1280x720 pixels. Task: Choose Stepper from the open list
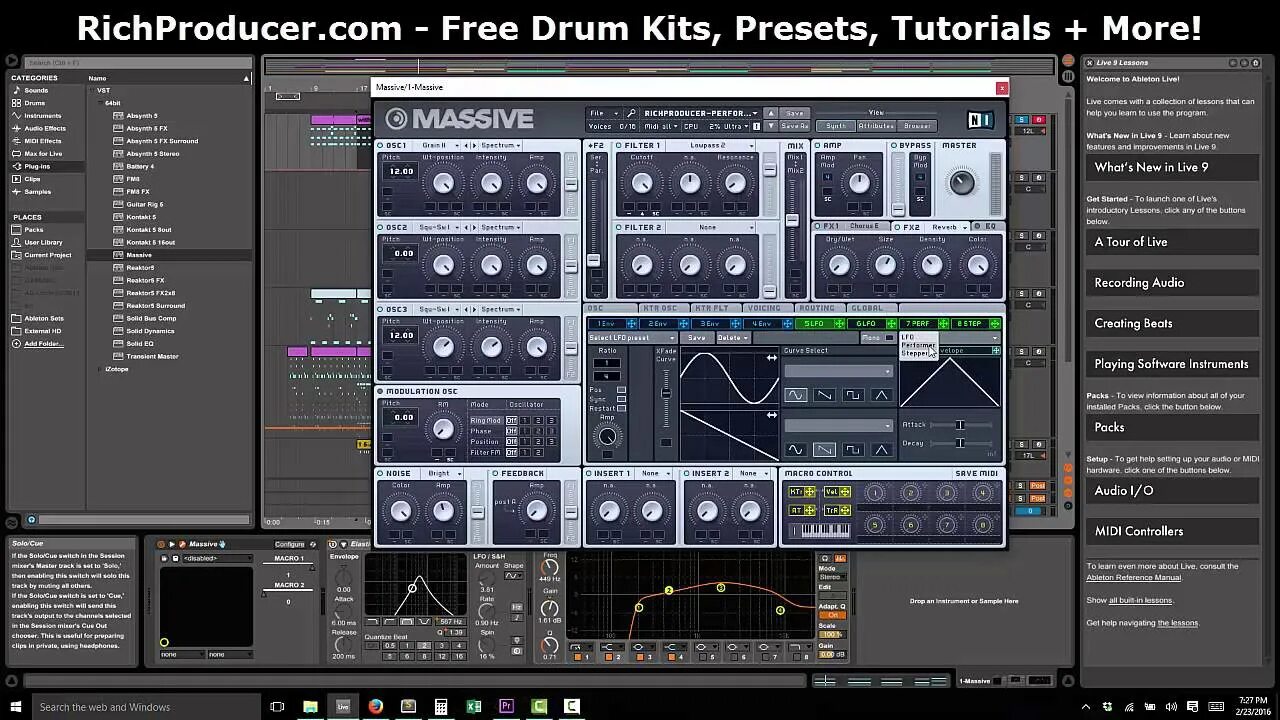tap(916, 354)
